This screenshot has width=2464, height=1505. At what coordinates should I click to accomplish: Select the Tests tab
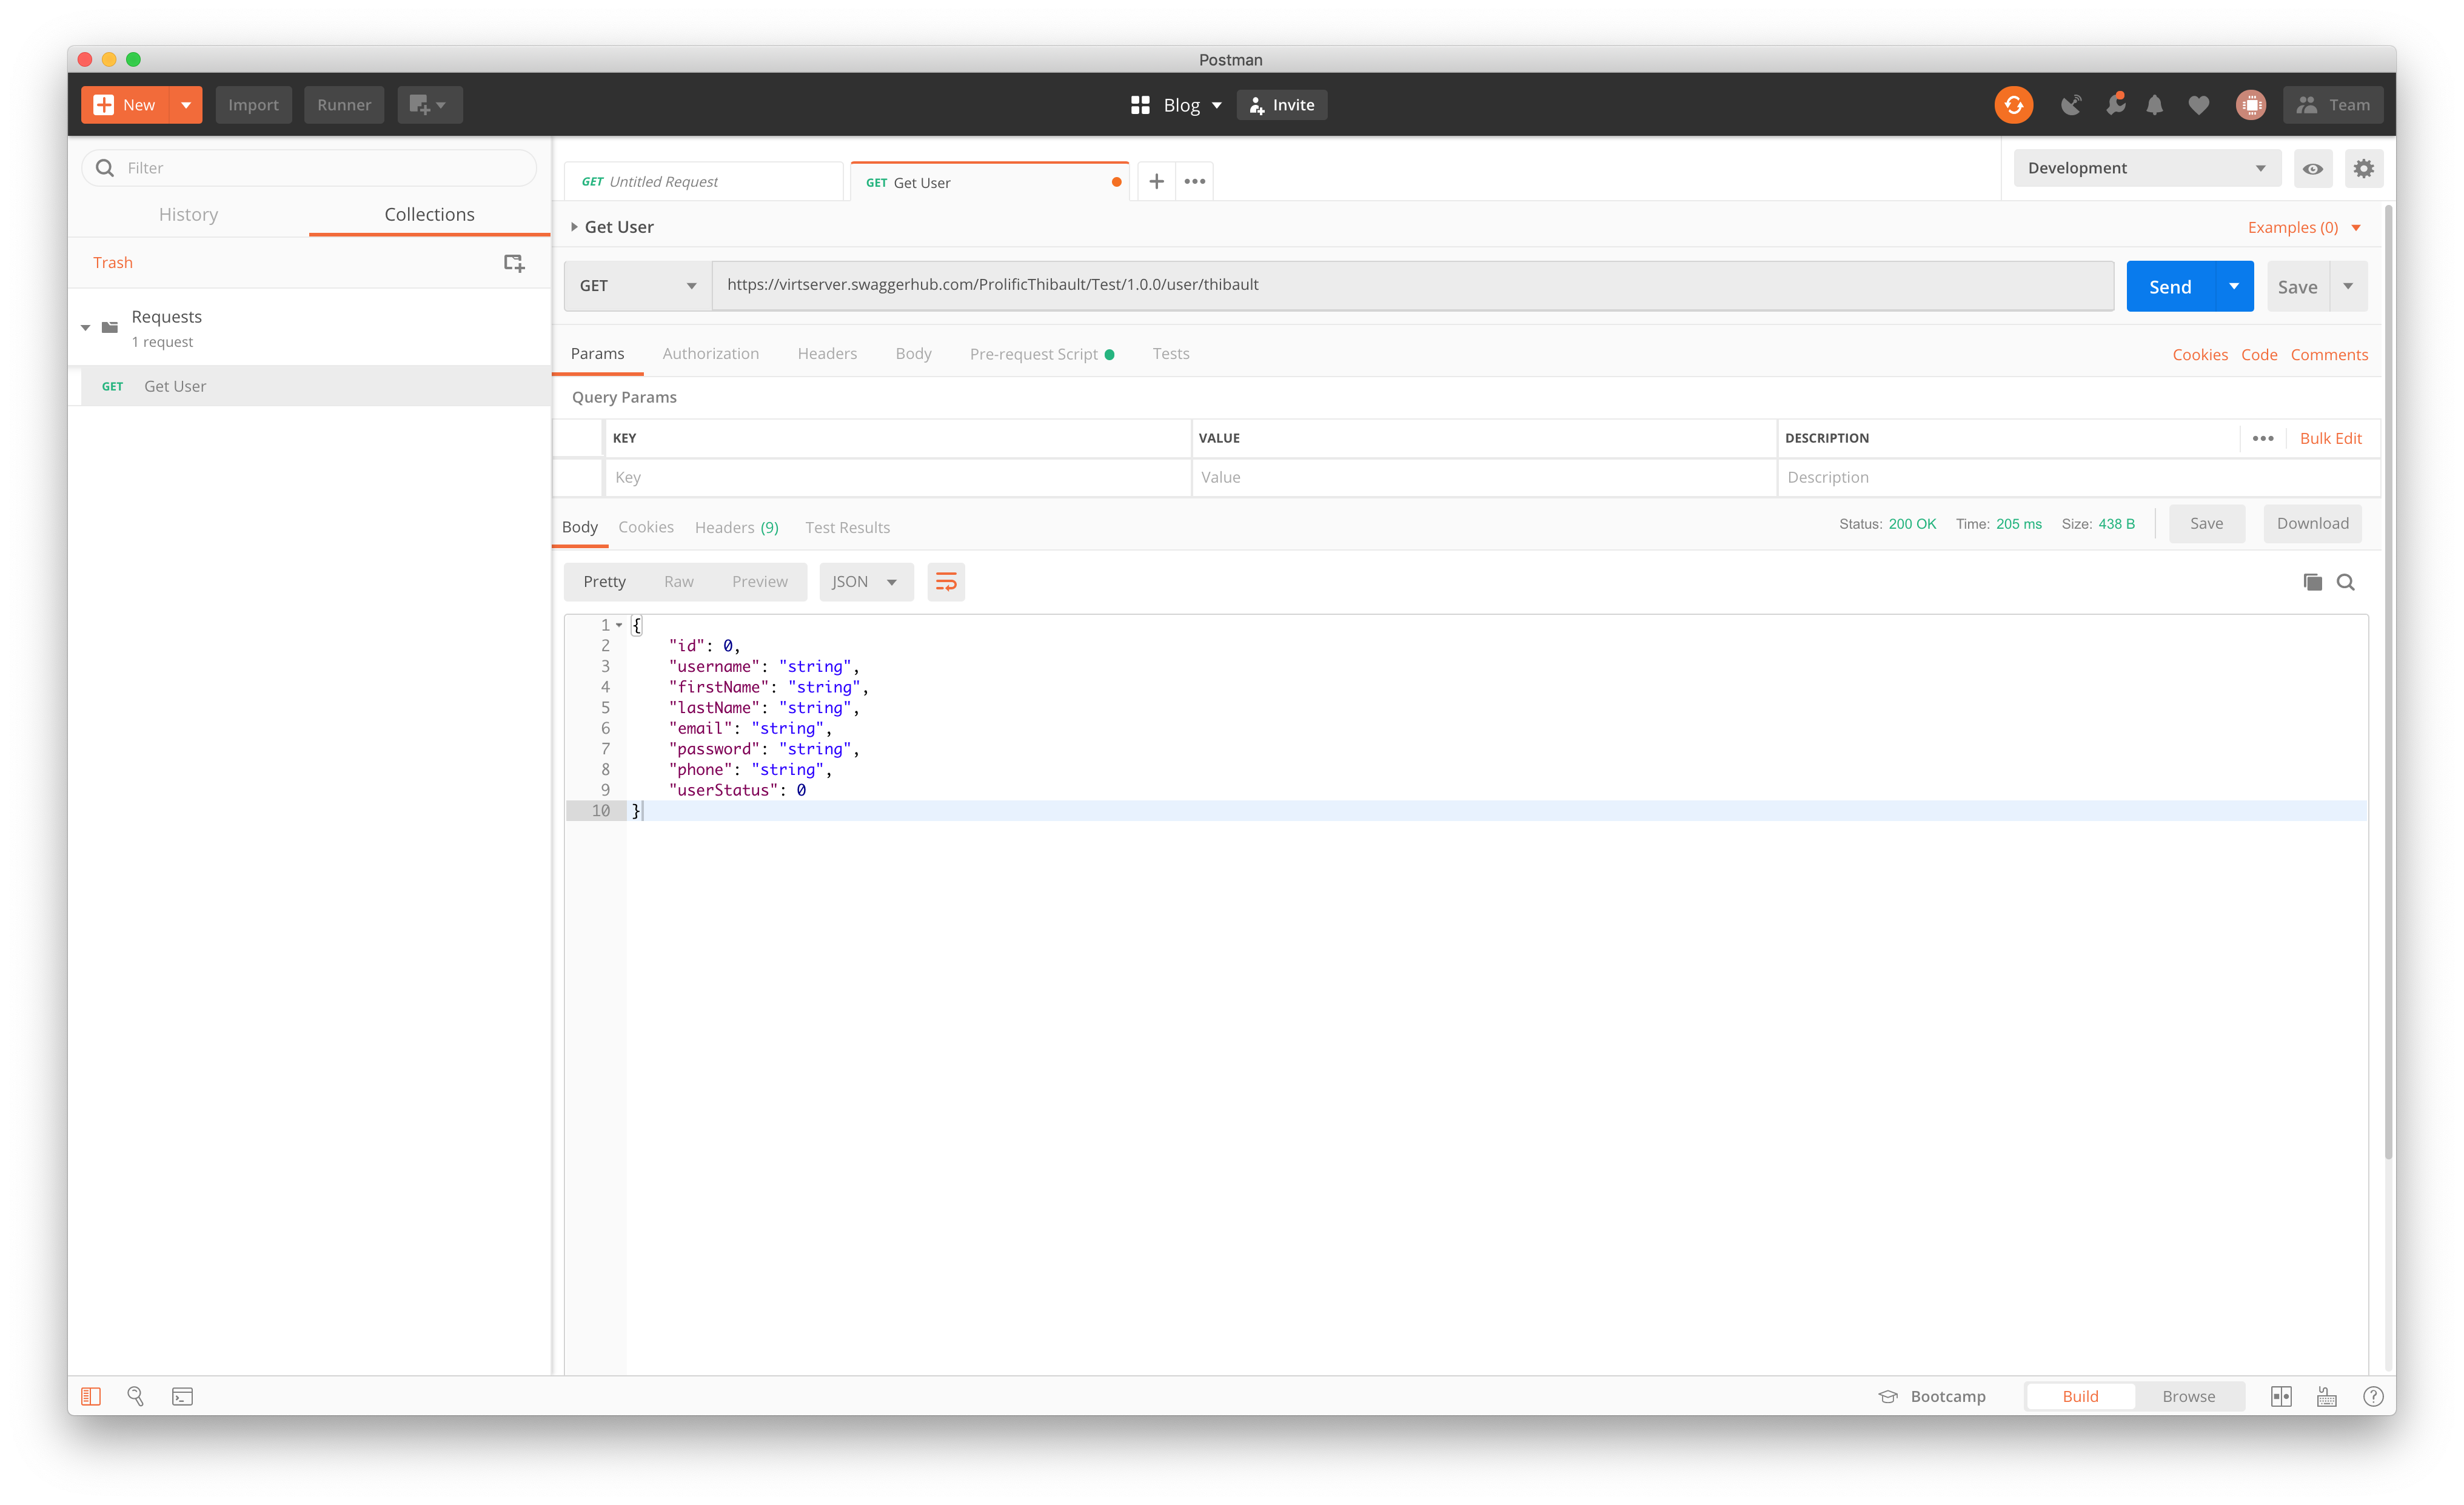1170,352
